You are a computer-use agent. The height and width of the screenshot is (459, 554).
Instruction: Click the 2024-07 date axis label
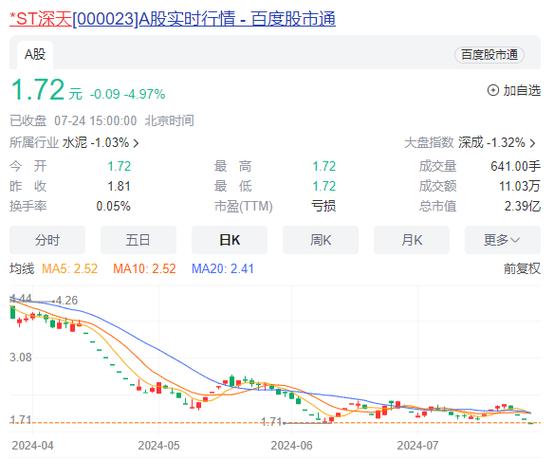[x=417, y=446]
